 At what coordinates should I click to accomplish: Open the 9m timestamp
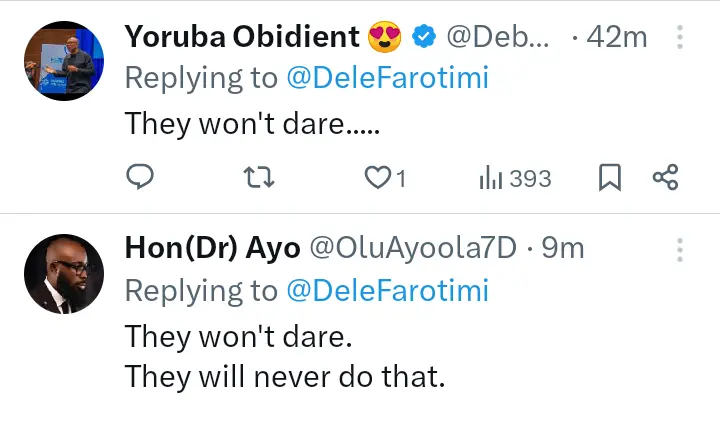(562, 248)
